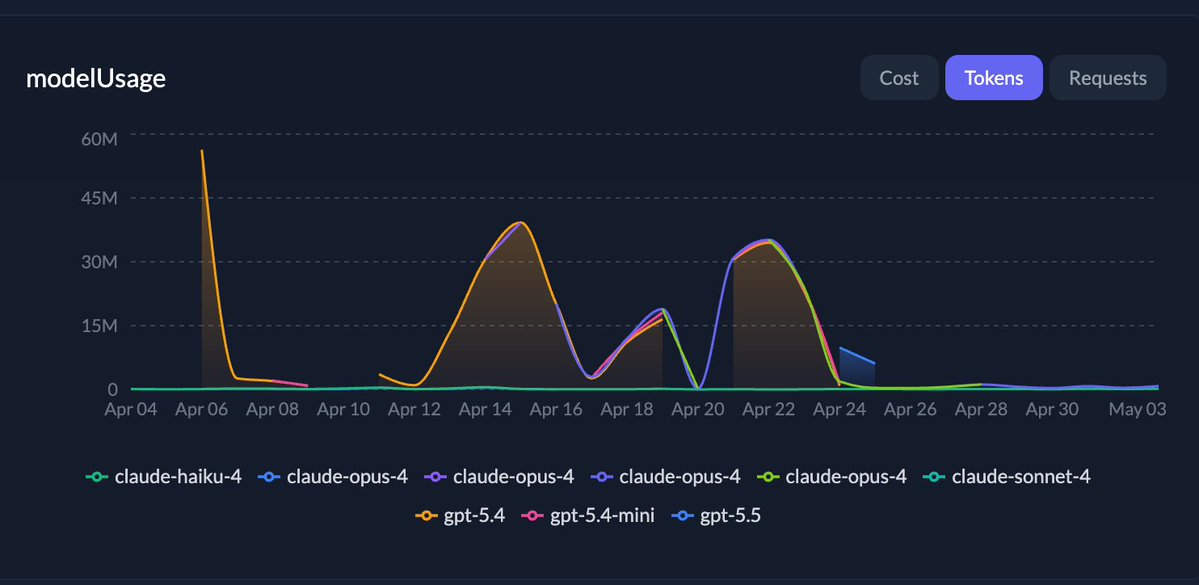Image resolution: width=1199 pixels, height=585 pixels.
Task: Toggle the green claude-opus-4 legend entry
Action: click(x=831, y=477)
